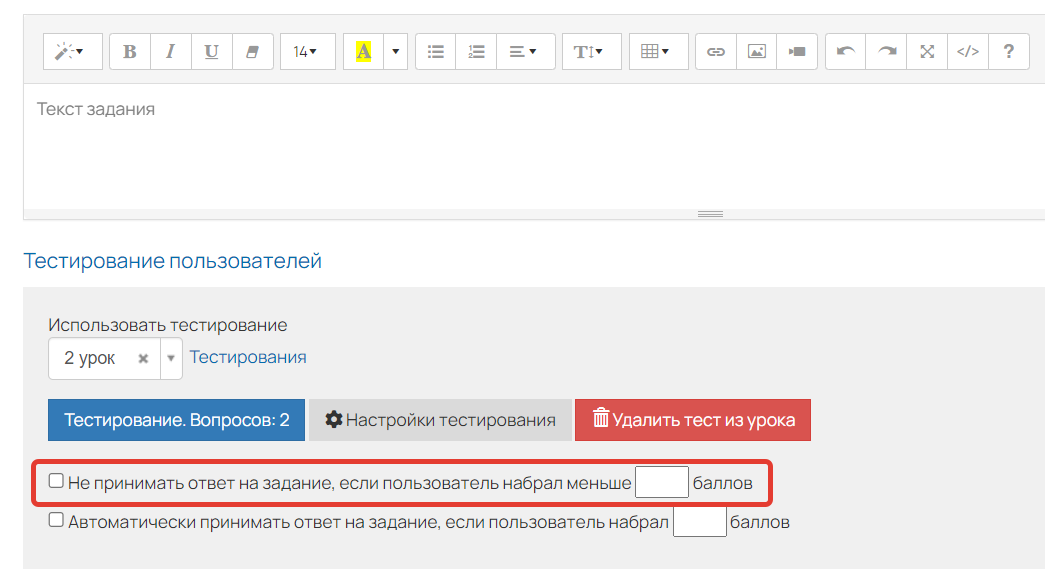Focus minimum score field after 'набрал меньше'
1045x577 pixels.
(x=662, y=482)
